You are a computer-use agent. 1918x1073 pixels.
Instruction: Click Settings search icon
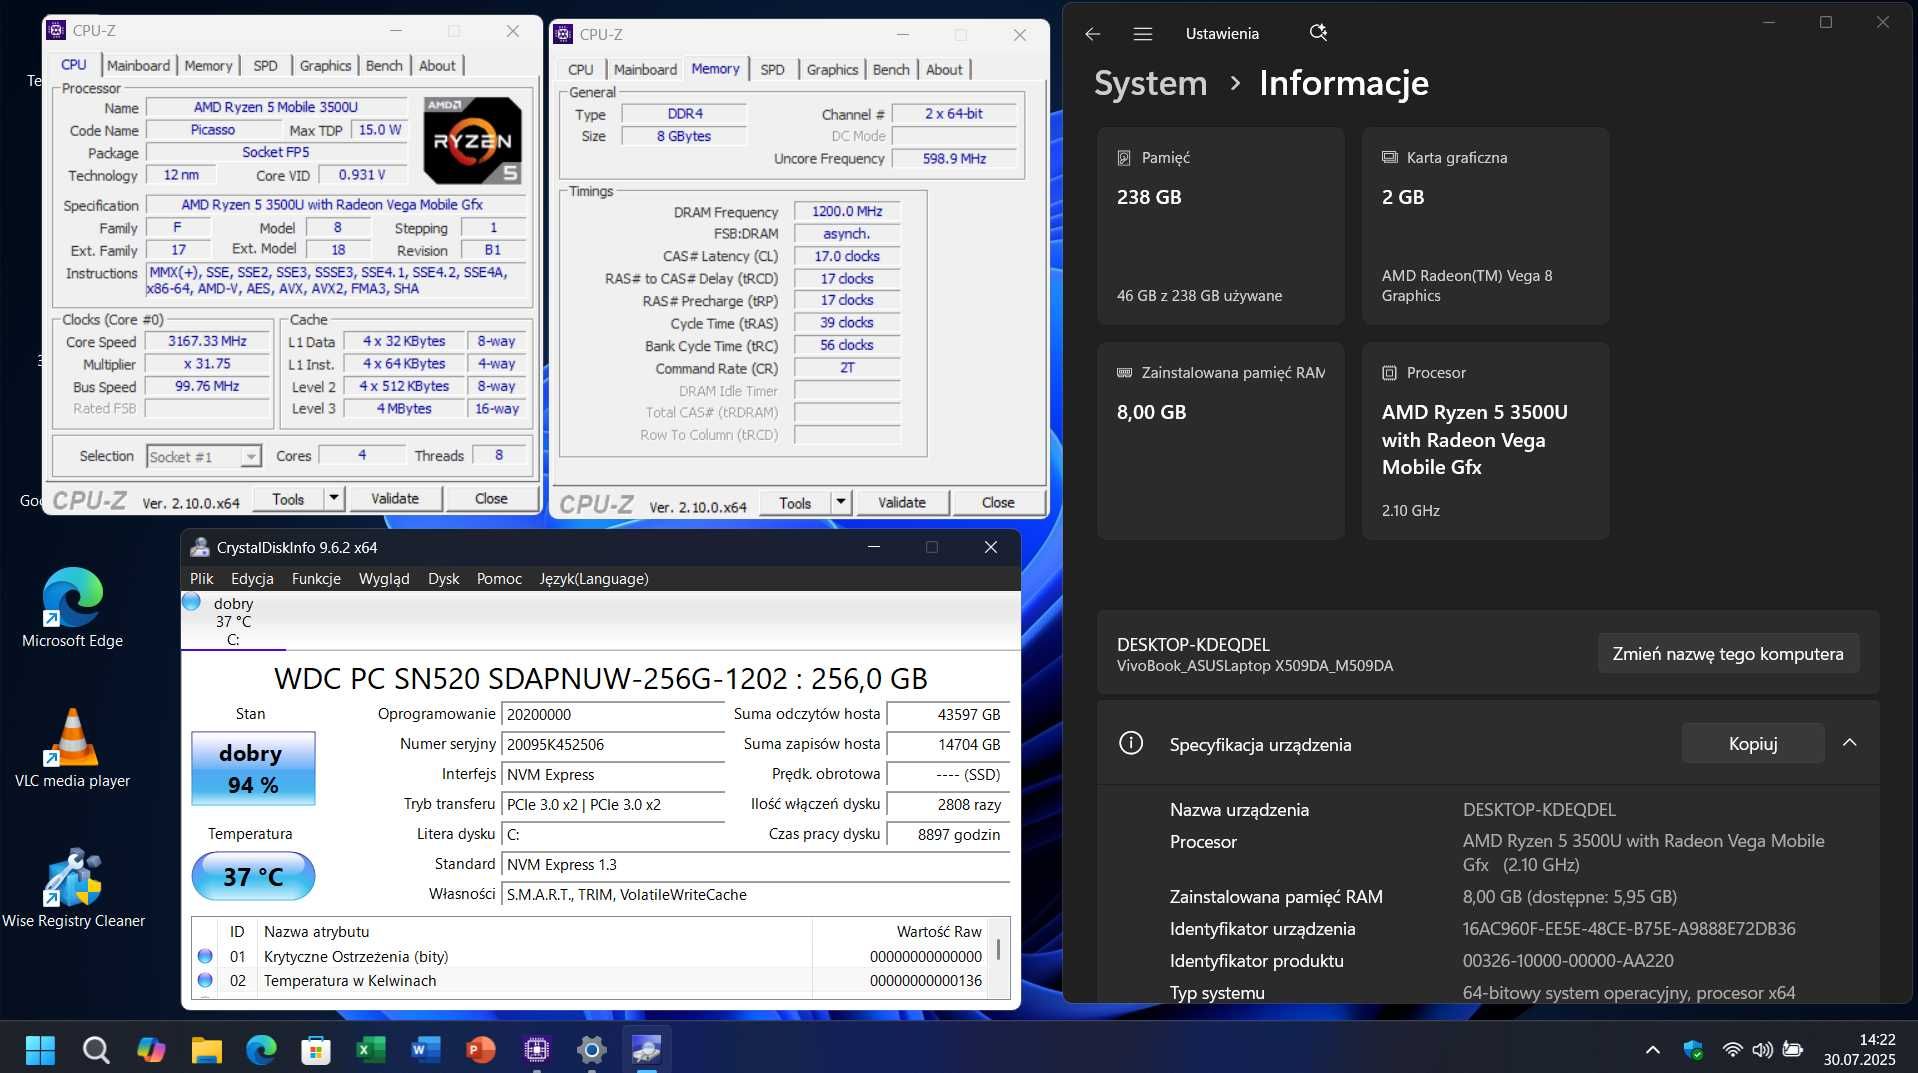(x=1318, y=33)
